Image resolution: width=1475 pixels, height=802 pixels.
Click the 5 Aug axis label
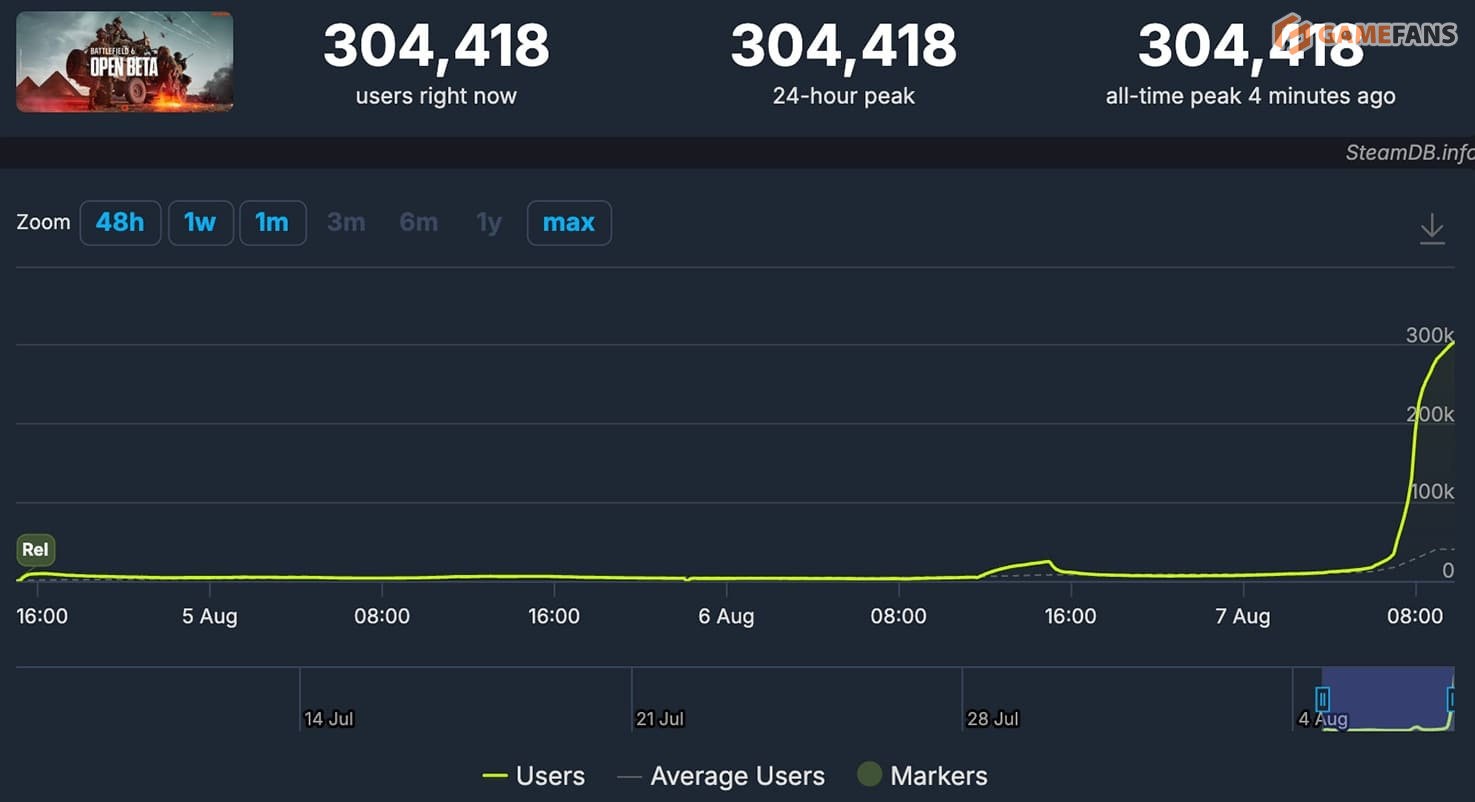[x=210, y=617]
